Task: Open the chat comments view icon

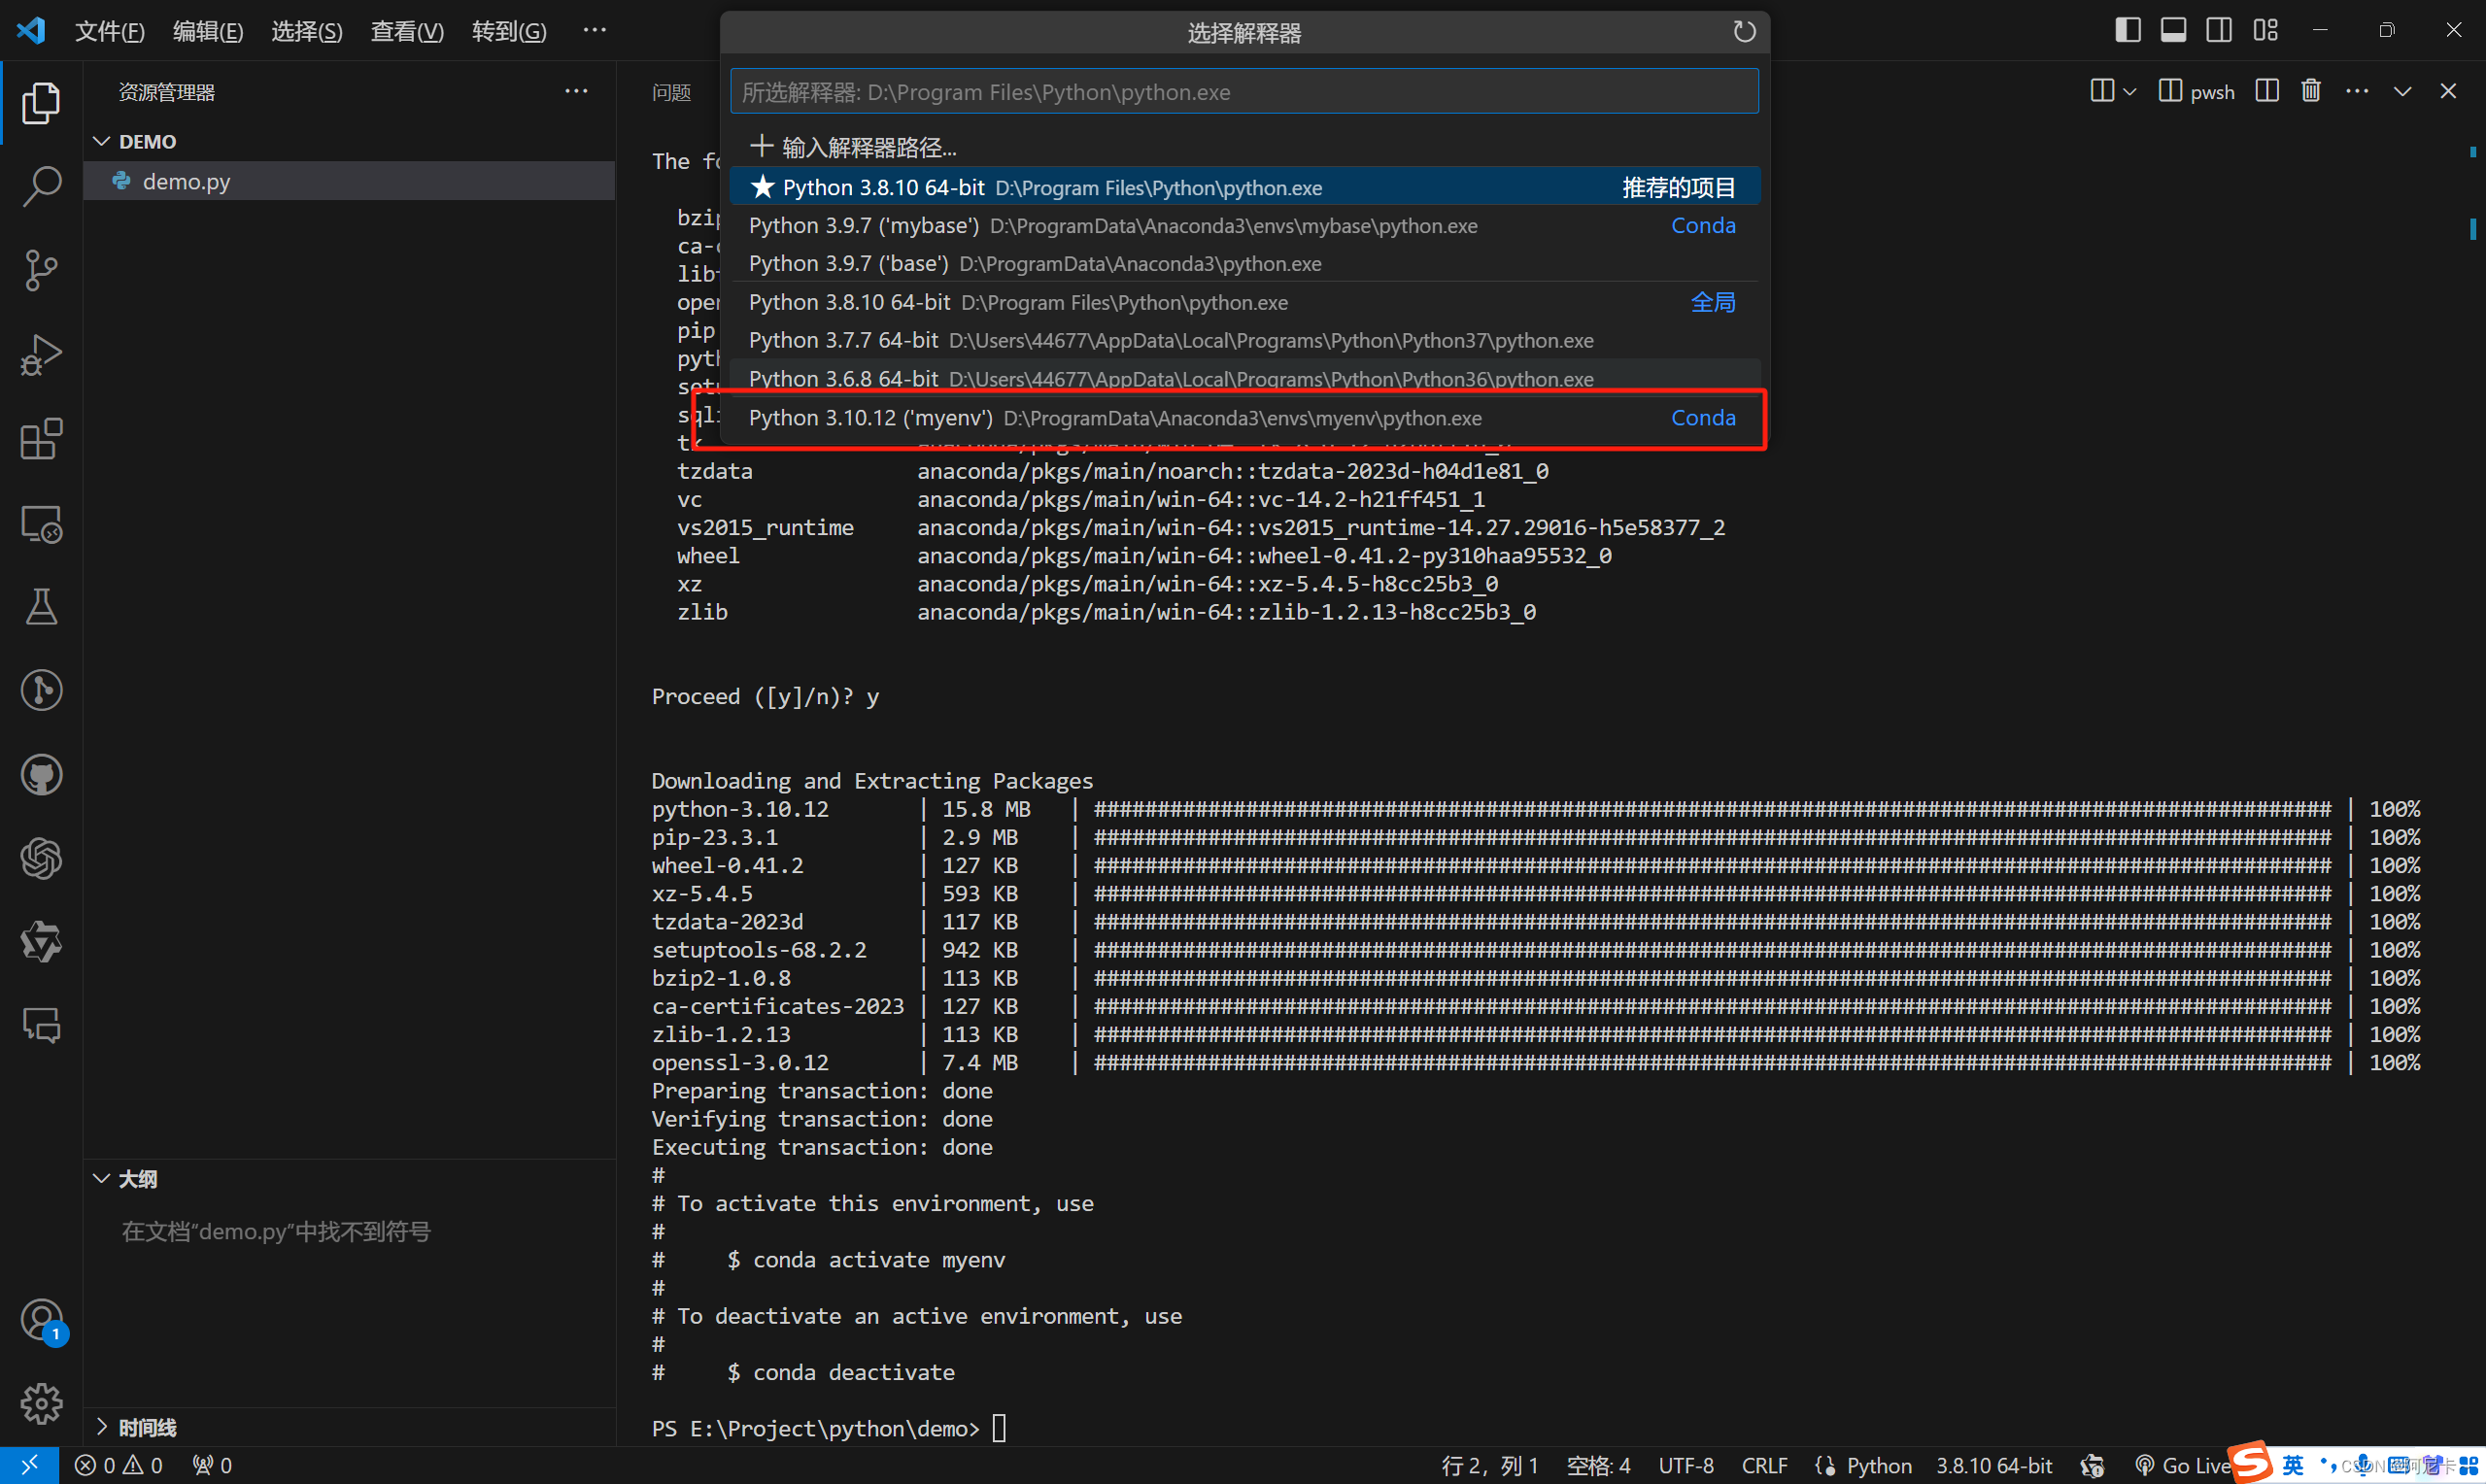Action: coord(41,1025)
